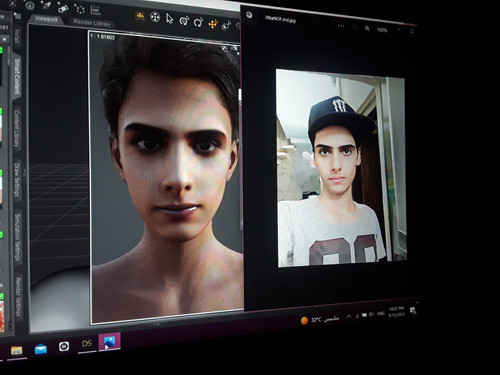Minimize the Photos window

(x=399, y=30)
